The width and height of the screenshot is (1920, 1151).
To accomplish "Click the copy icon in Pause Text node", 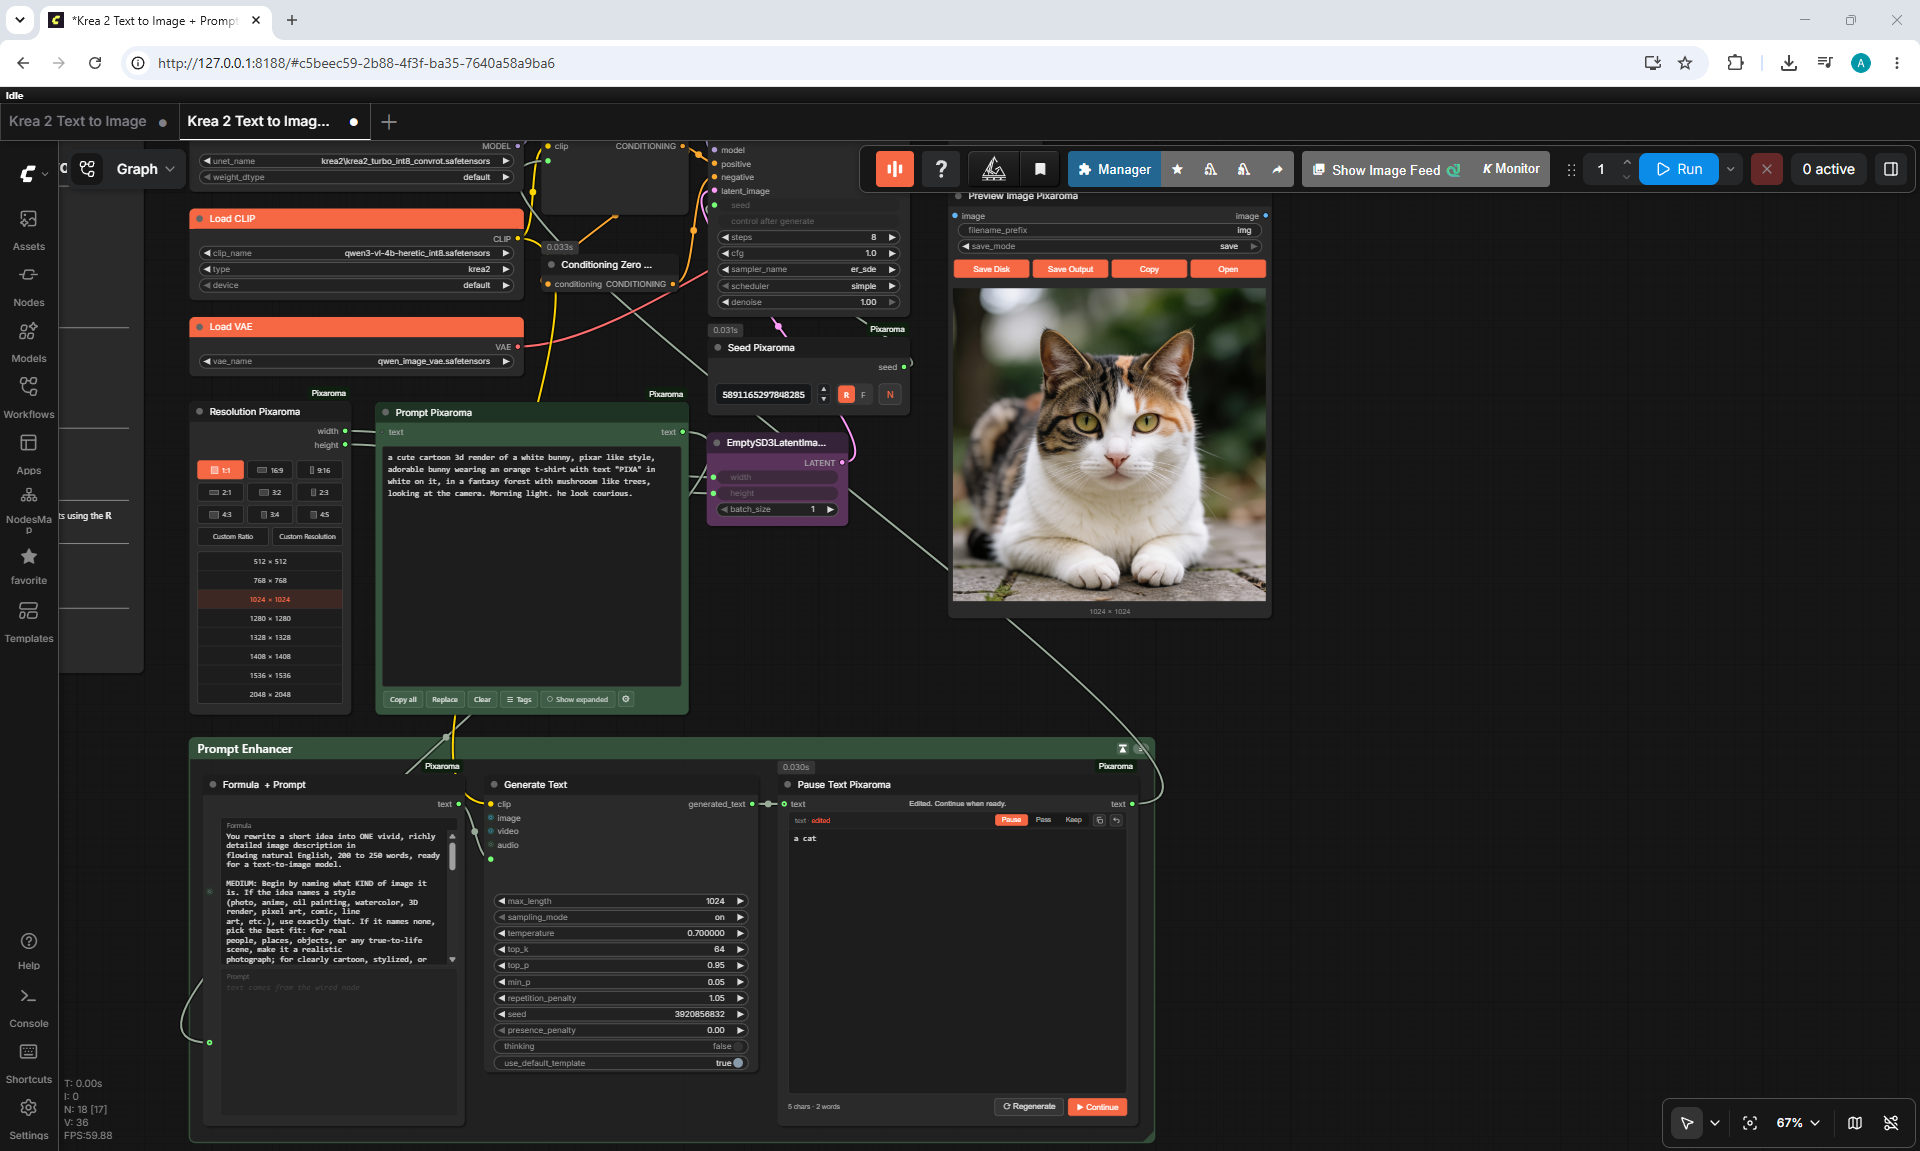I will [1100, 820].
